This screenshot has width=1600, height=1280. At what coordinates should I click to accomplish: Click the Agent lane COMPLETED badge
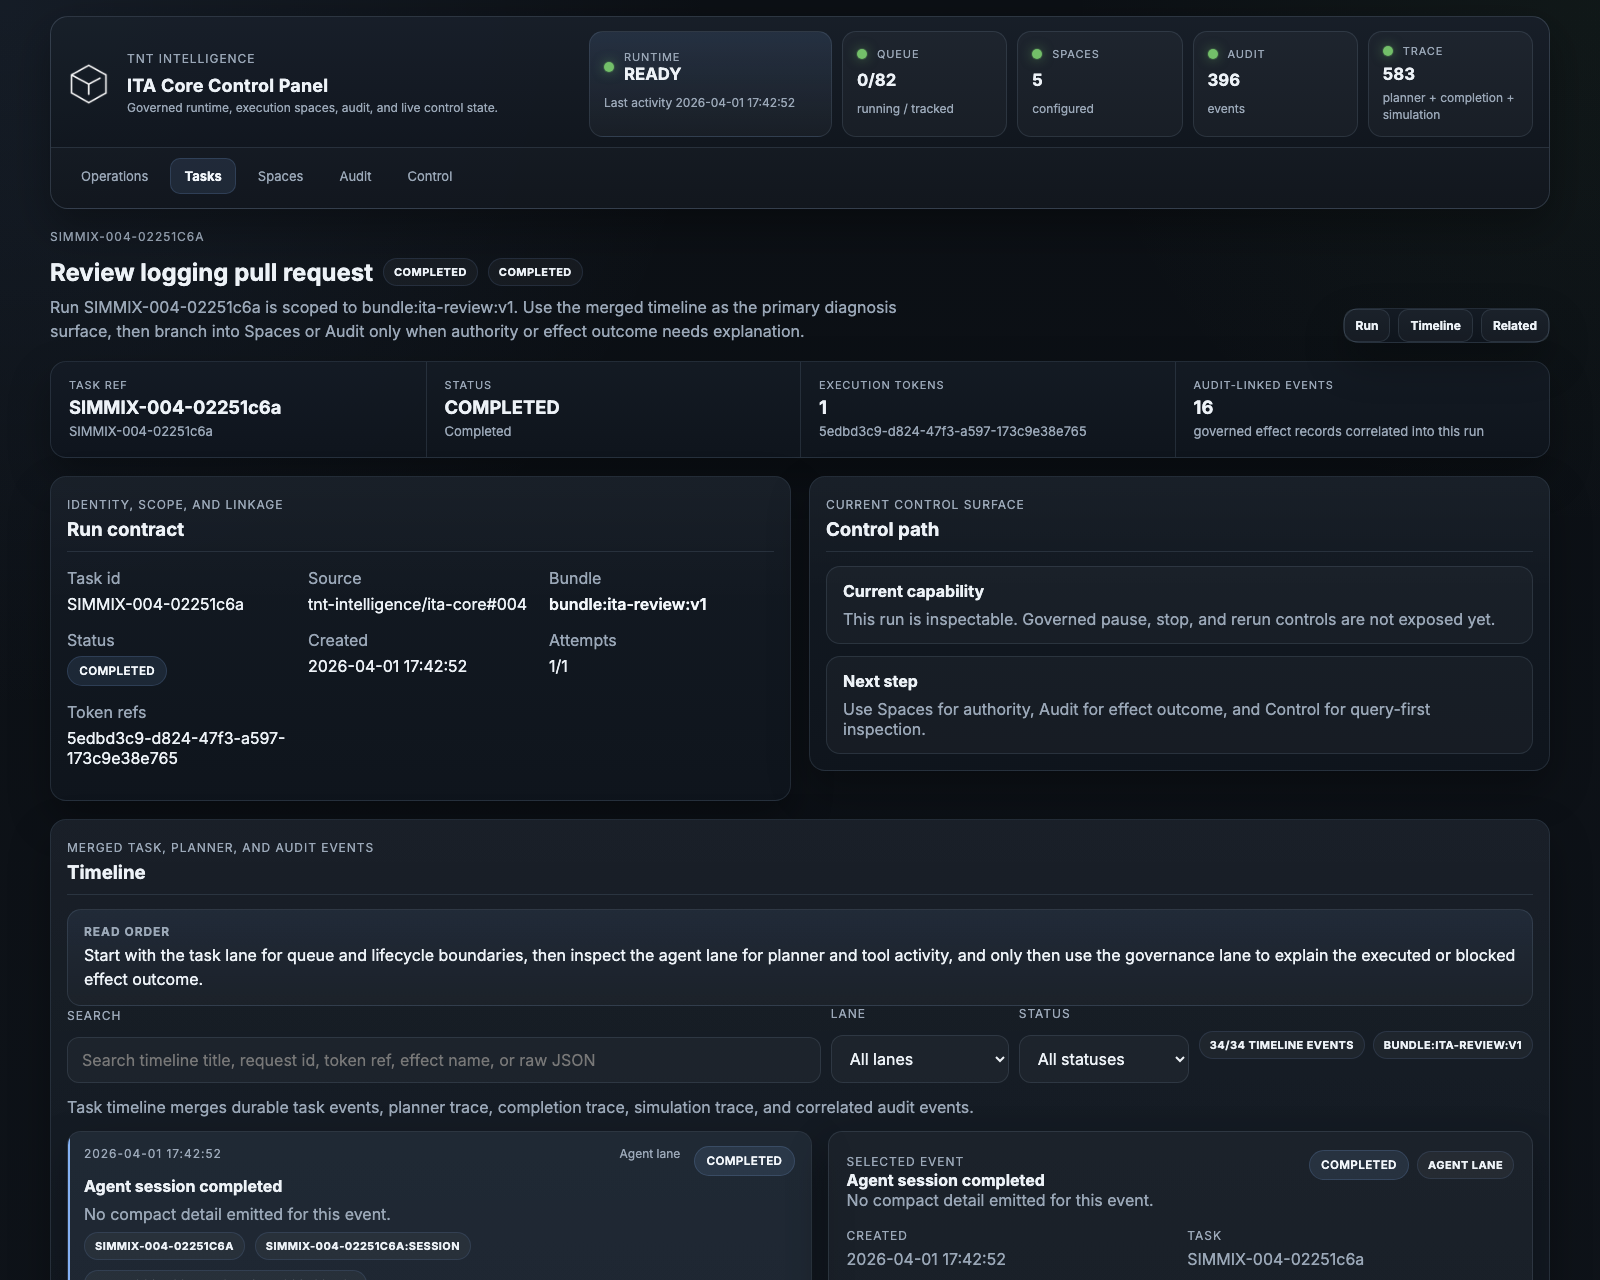tap(744, 1160)
